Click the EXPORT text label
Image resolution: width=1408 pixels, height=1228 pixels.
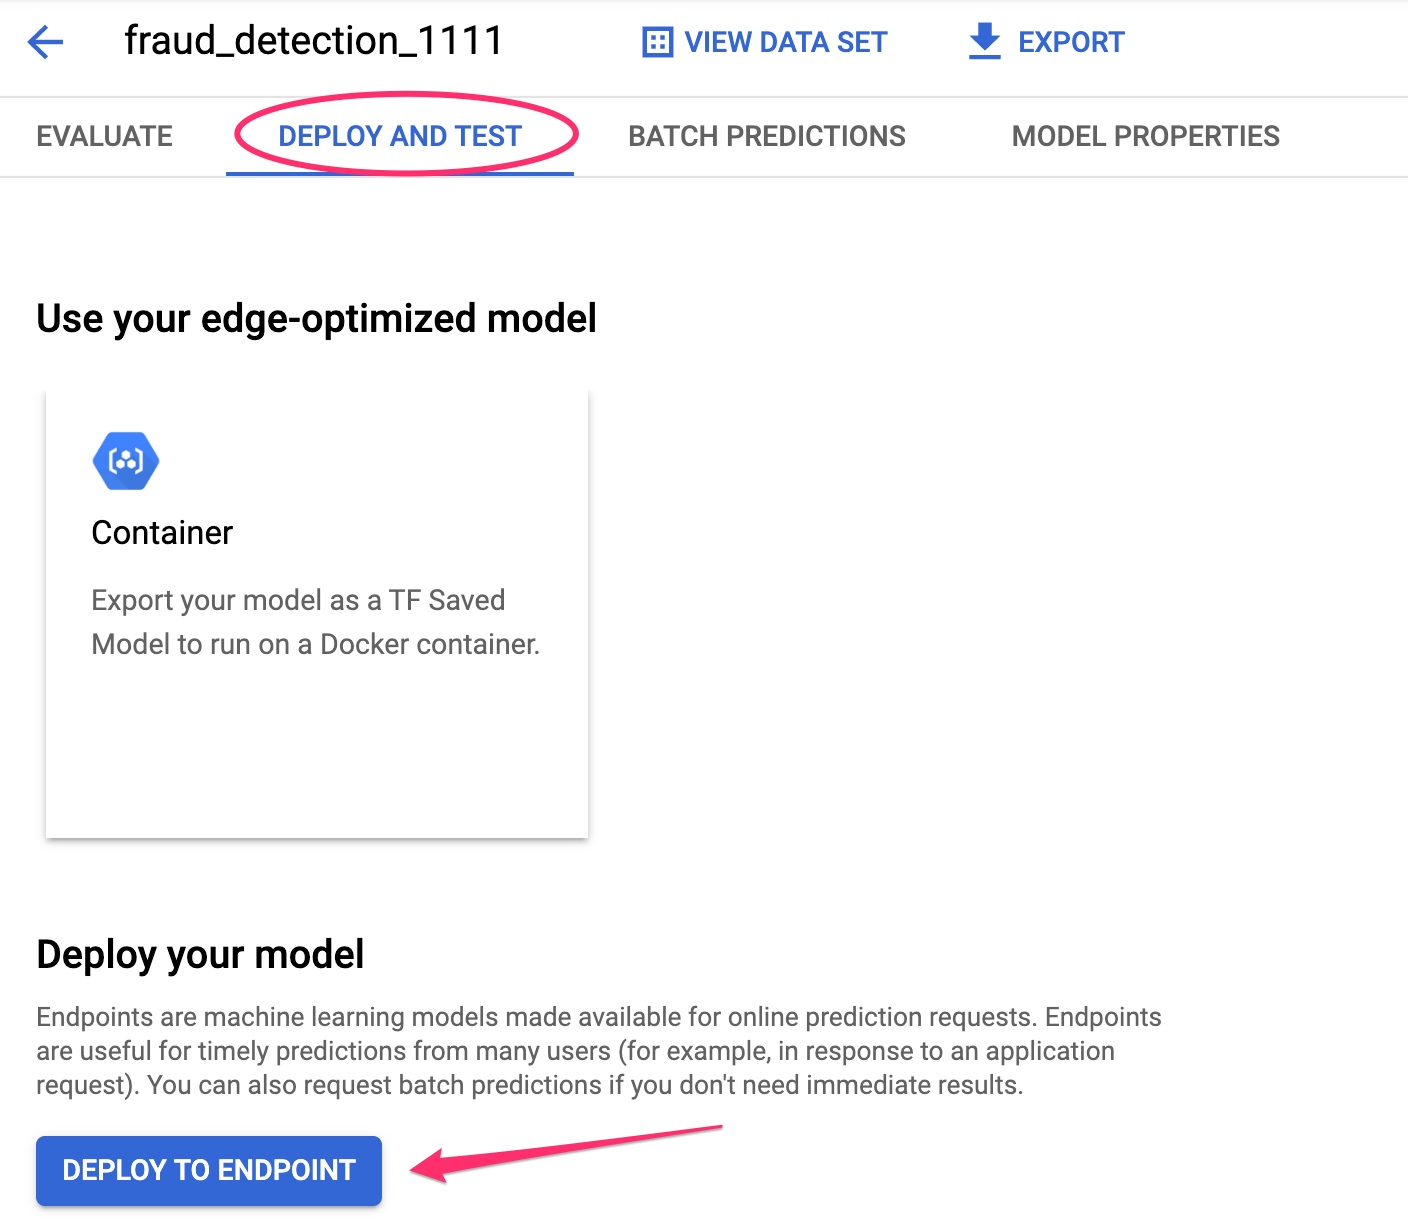[x=1071, y=42]
